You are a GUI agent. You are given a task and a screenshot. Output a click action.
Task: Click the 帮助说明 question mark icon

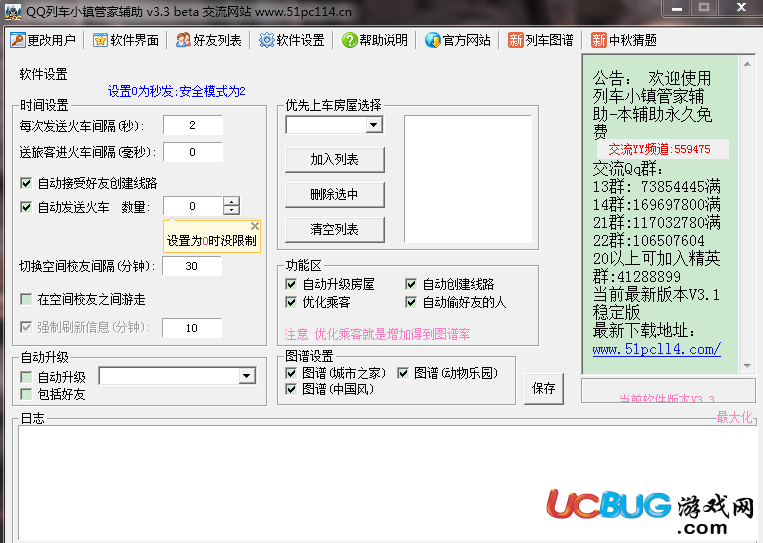(349, 40)
